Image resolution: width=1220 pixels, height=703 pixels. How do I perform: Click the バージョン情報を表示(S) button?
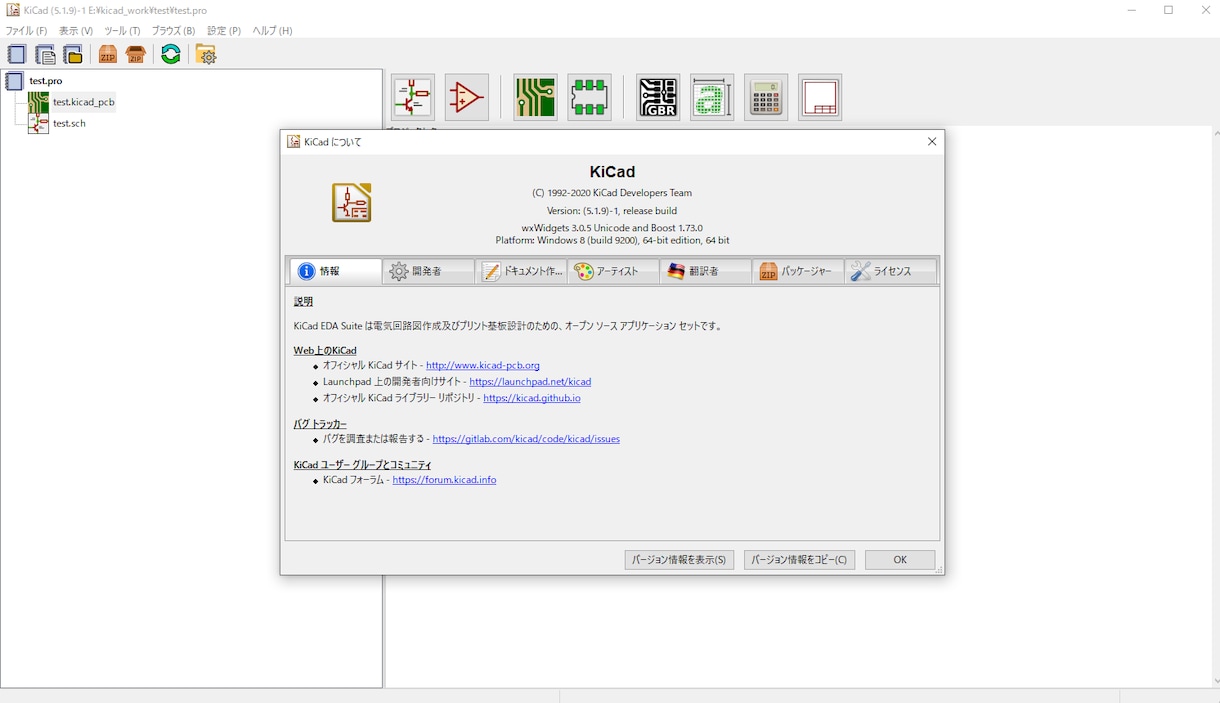679,560
